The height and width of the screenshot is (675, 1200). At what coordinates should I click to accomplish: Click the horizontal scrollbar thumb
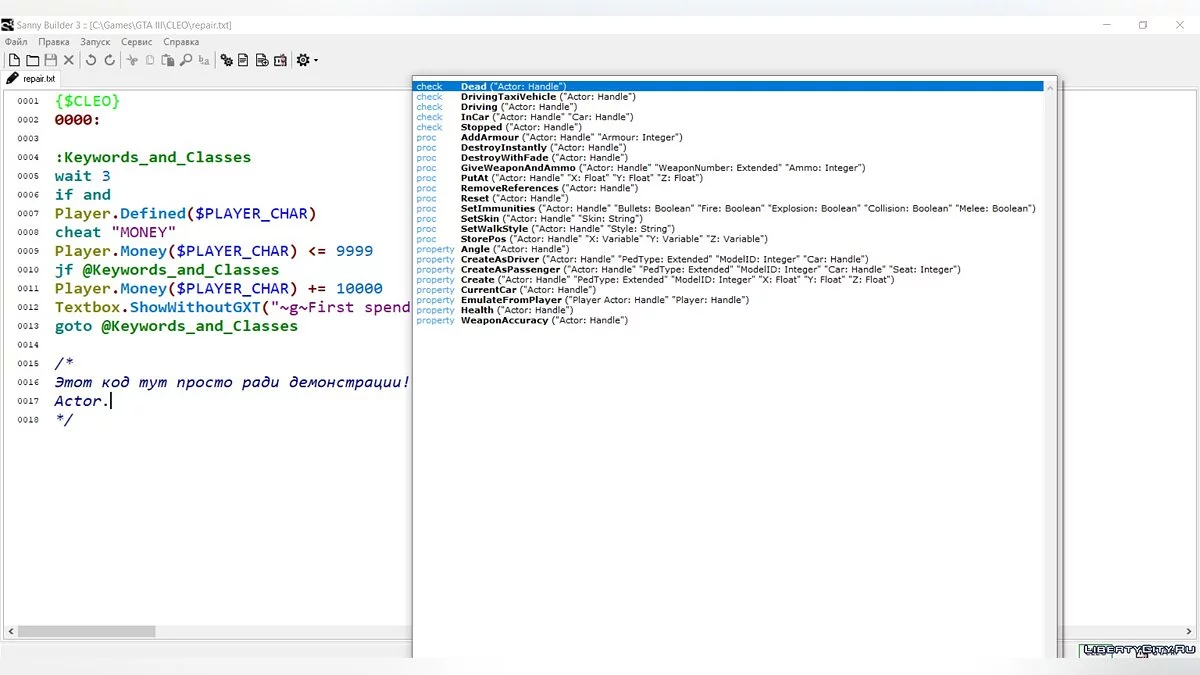point(86,631)
